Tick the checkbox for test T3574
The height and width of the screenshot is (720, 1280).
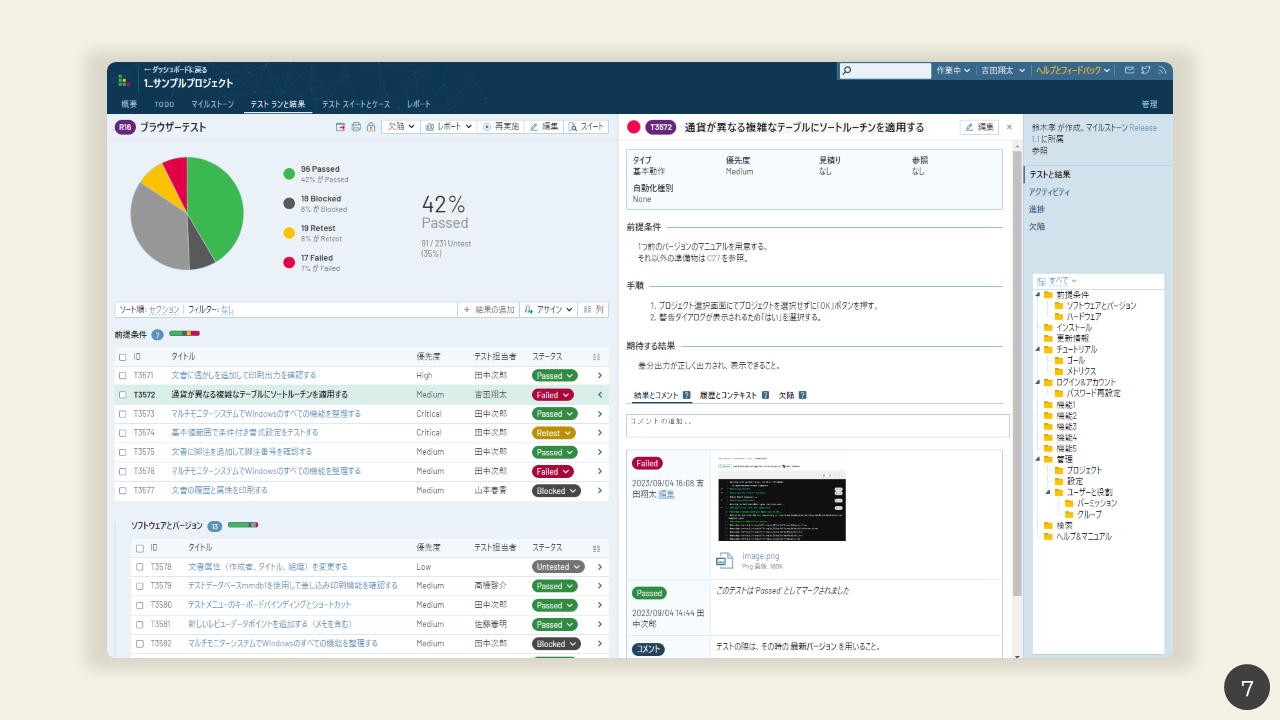[x=122, y=433]
